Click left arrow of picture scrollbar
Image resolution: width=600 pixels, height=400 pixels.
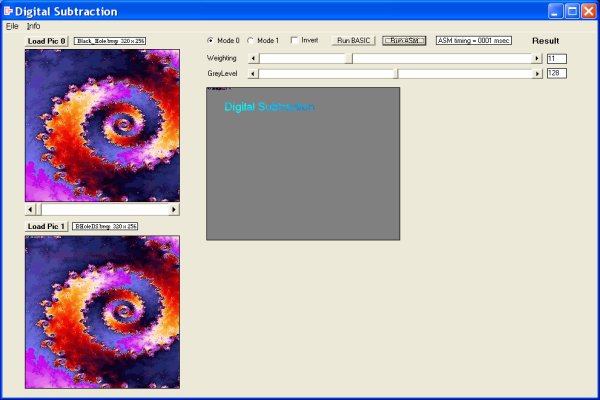(31, 210)
